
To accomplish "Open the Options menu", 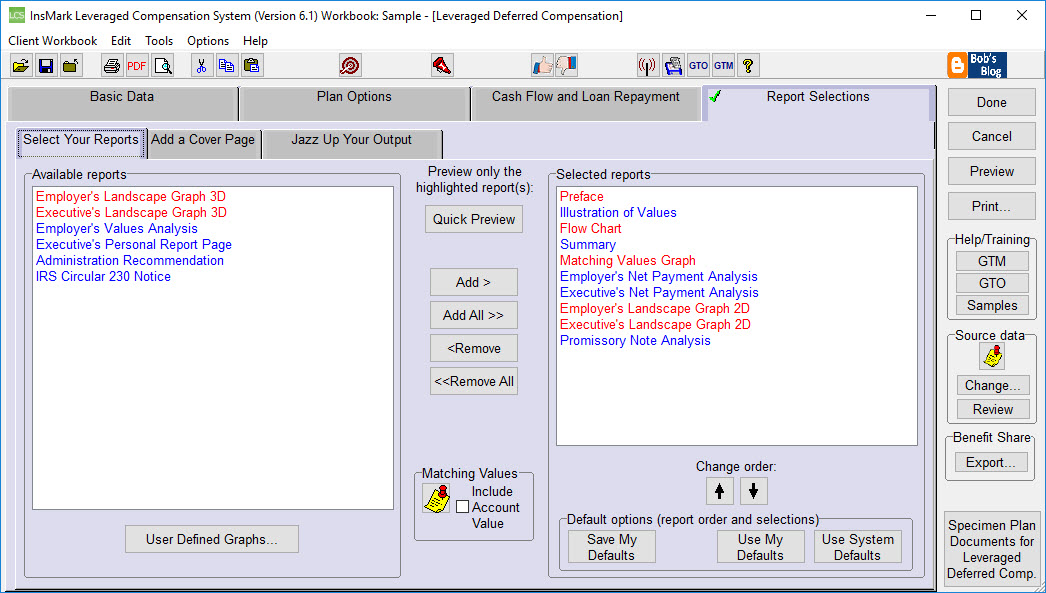I will [x=207, y=40].
